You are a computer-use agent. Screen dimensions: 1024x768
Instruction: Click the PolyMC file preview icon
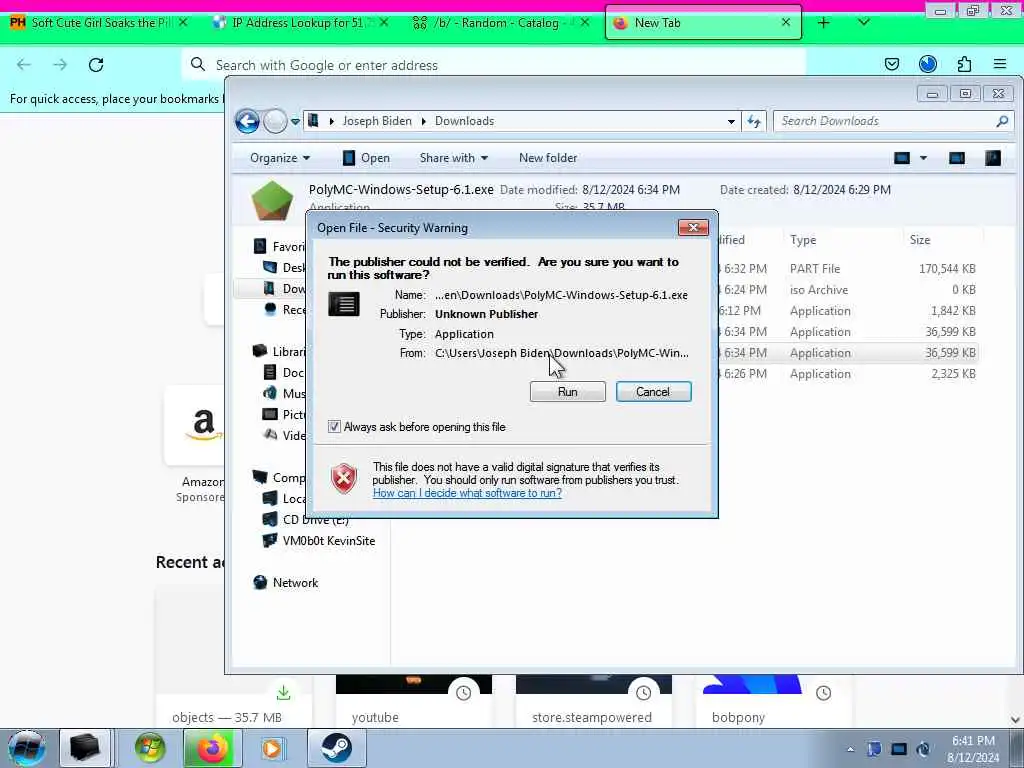pos(272,200)
